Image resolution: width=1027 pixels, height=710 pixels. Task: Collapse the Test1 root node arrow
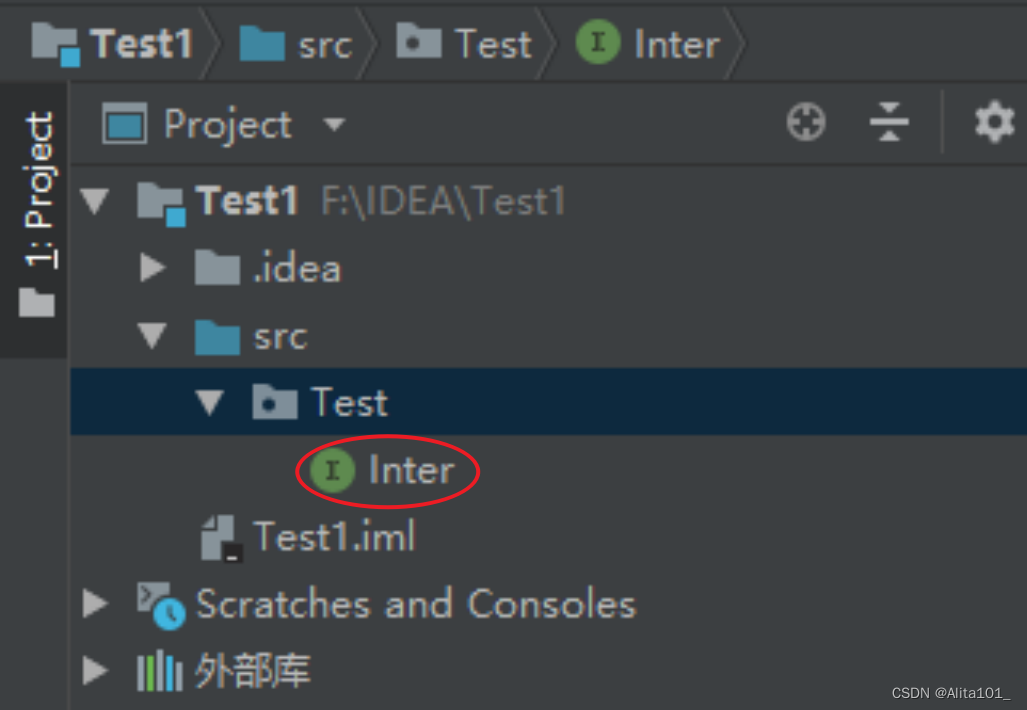coord(95,201)
